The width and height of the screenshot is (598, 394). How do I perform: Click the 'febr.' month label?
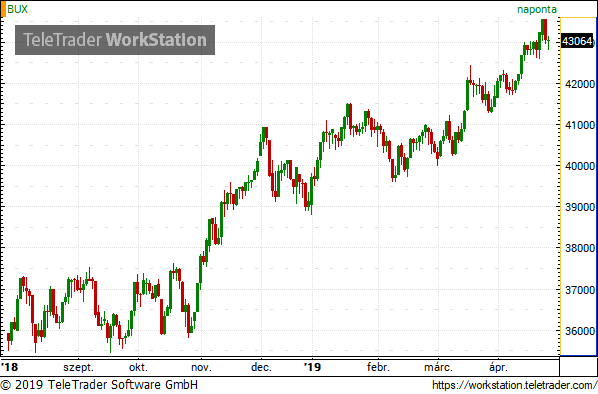point(378,367)
